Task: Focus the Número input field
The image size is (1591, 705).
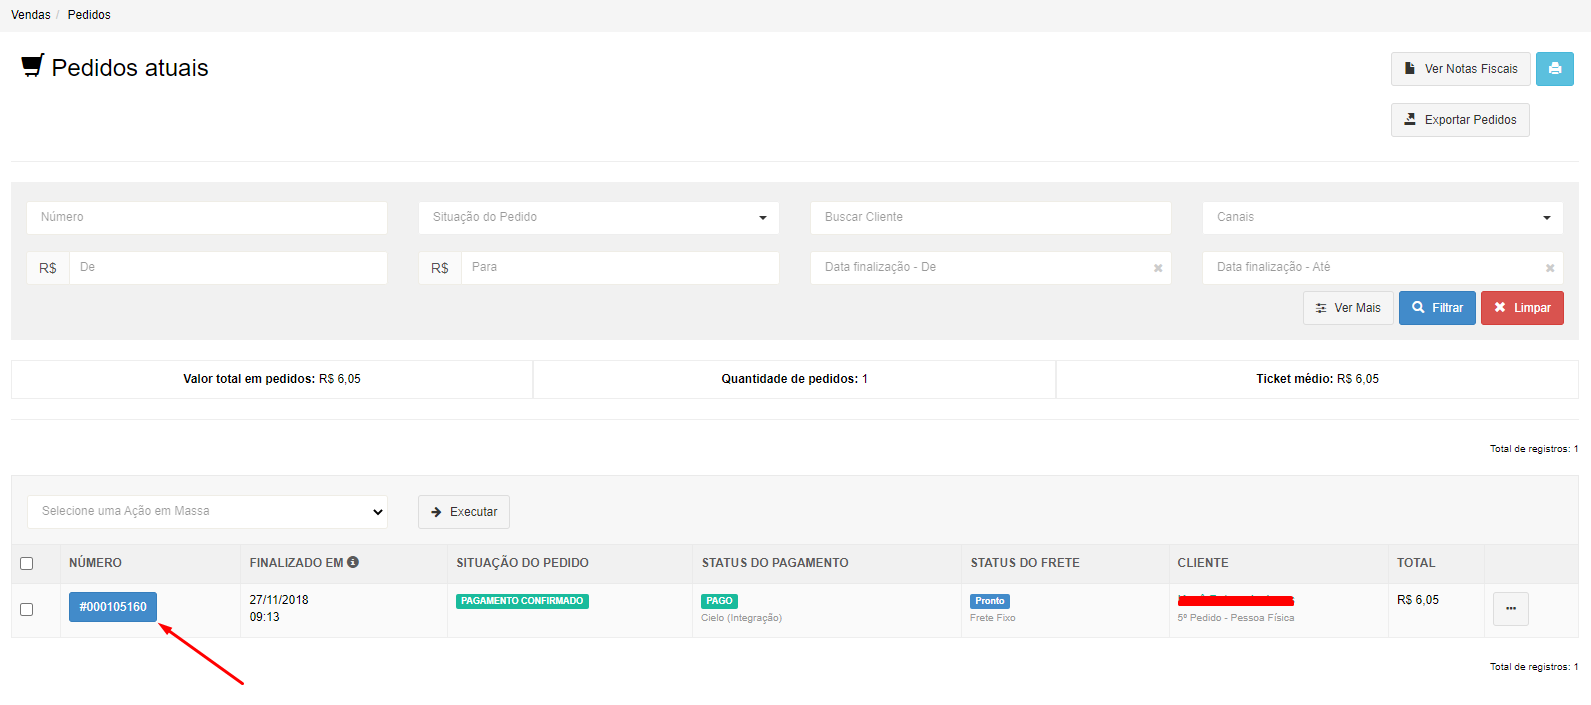Action: click(x=207, y=218)
